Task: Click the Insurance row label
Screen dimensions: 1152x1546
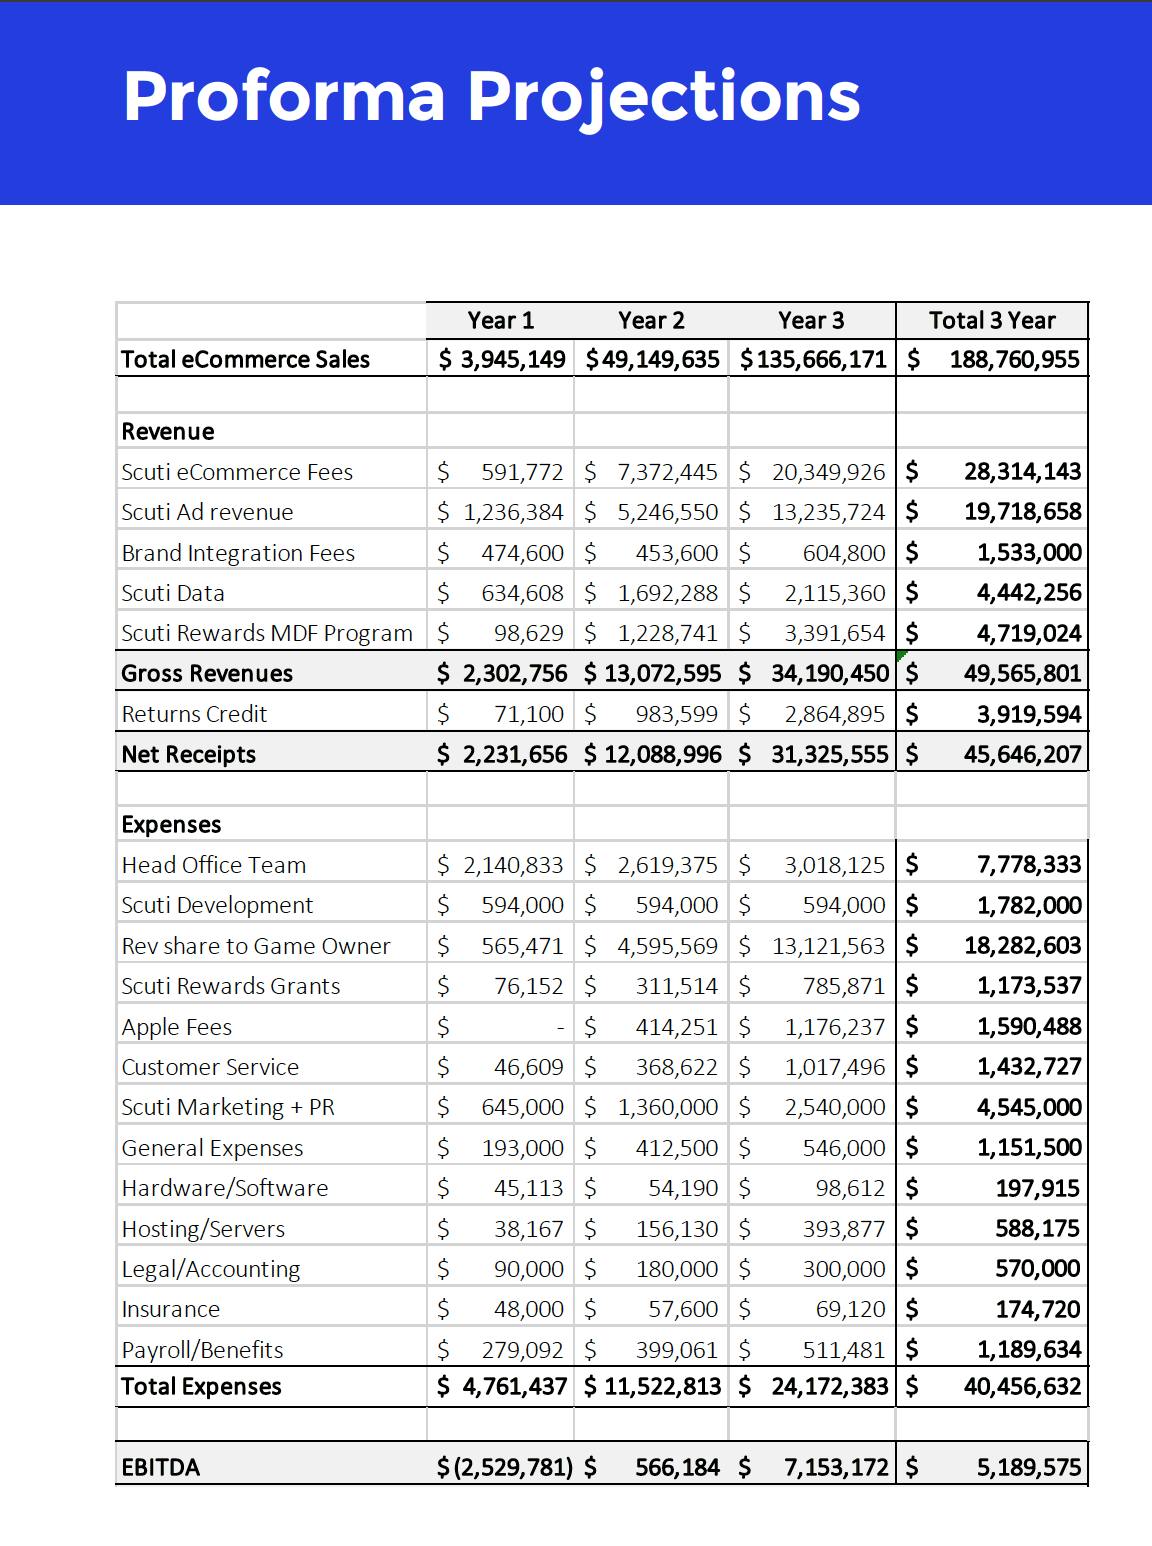Action: point(171,1309)
